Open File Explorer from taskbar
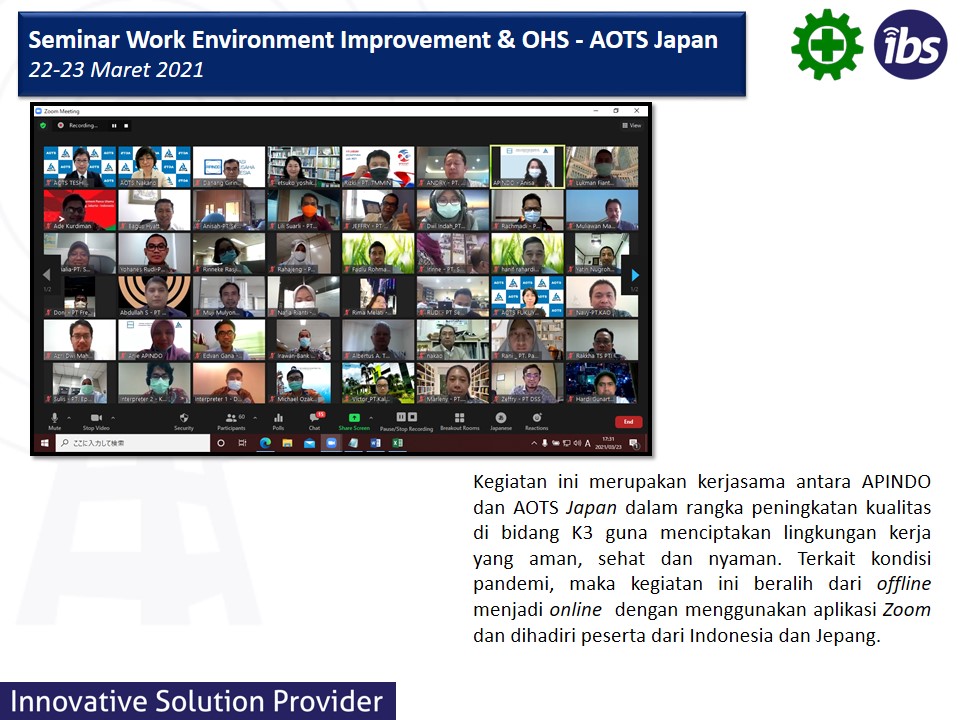 click(x=287, y=443)
